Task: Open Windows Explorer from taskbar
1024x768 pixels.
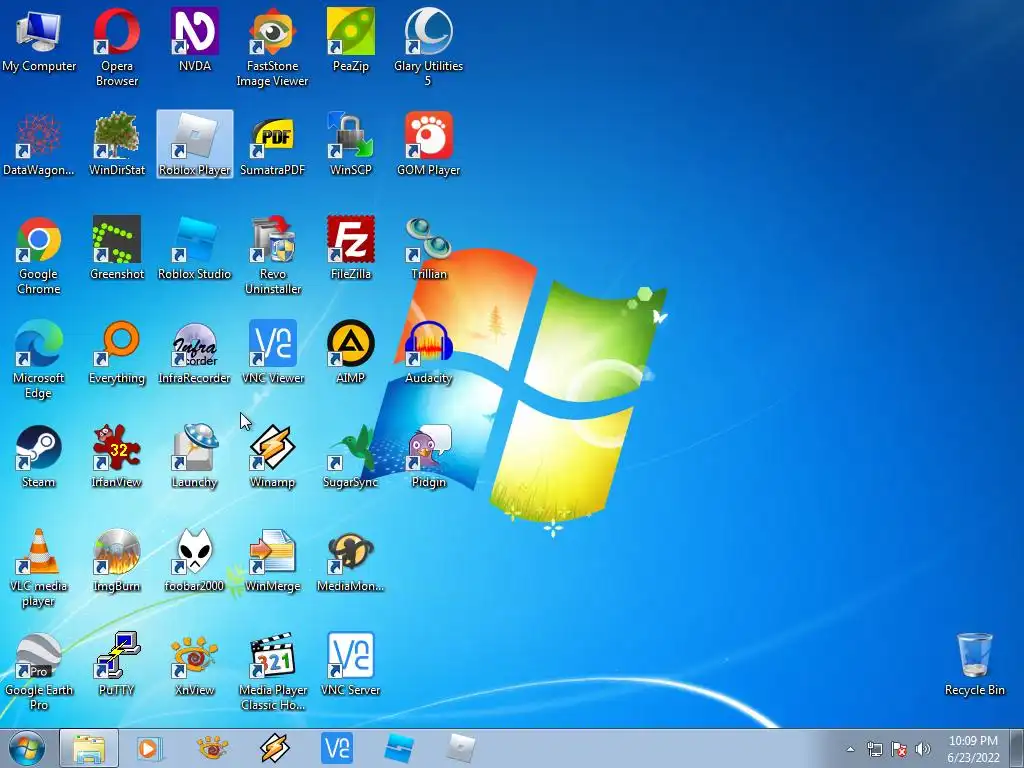Action: (89, 748)
